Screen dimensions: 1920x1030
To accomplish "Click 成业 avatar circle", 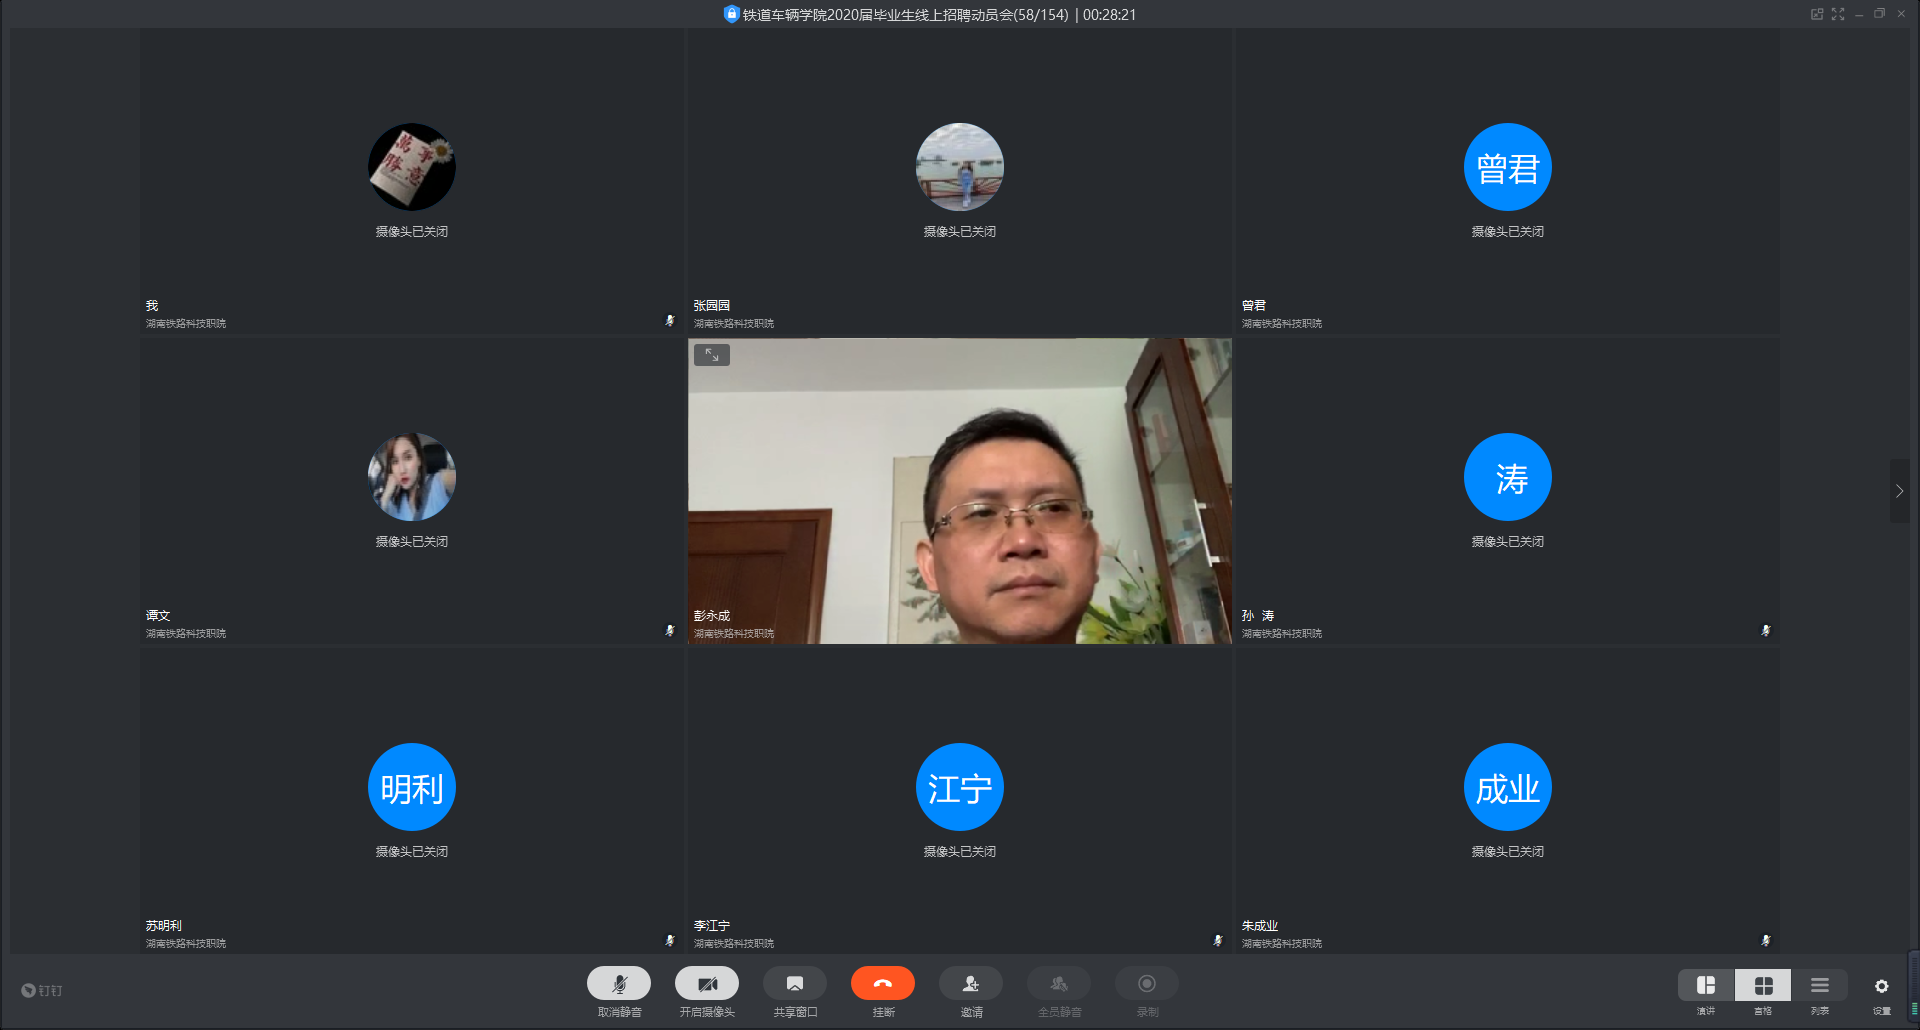I will [1508, 787].
